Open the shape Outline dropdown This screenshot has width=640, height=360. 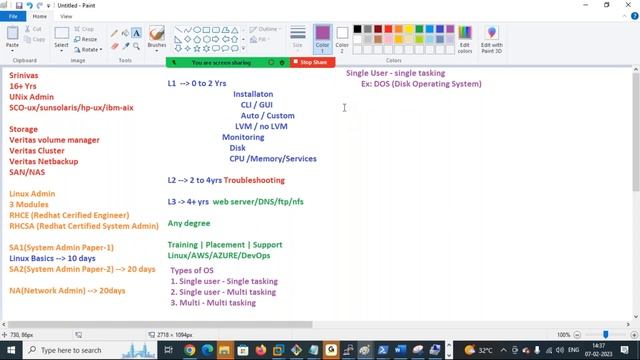[265, 29]
